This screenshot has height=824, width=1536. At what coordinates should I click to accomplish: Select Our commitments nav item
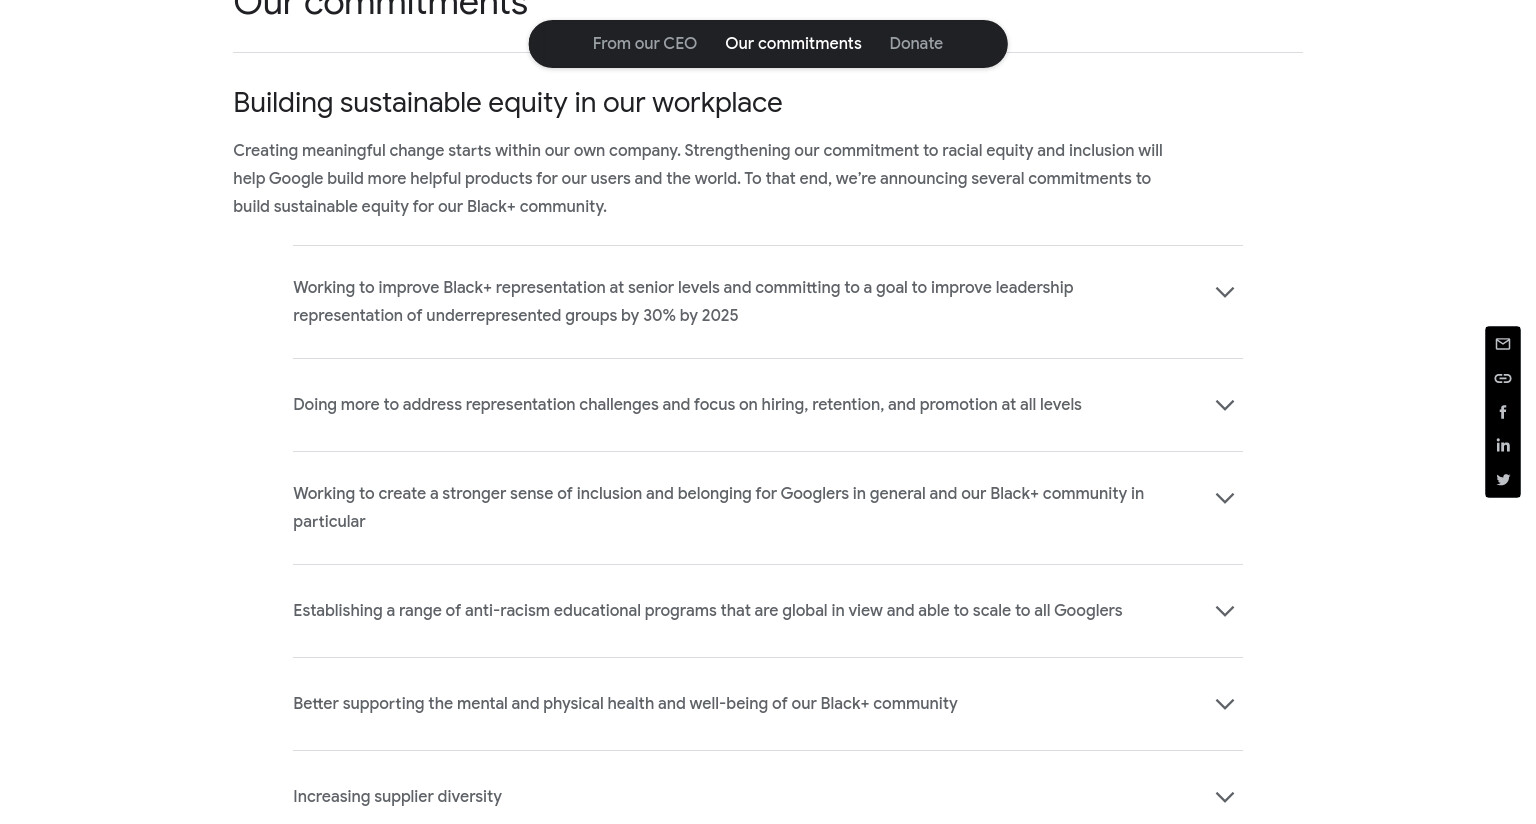tap(793, 44)
